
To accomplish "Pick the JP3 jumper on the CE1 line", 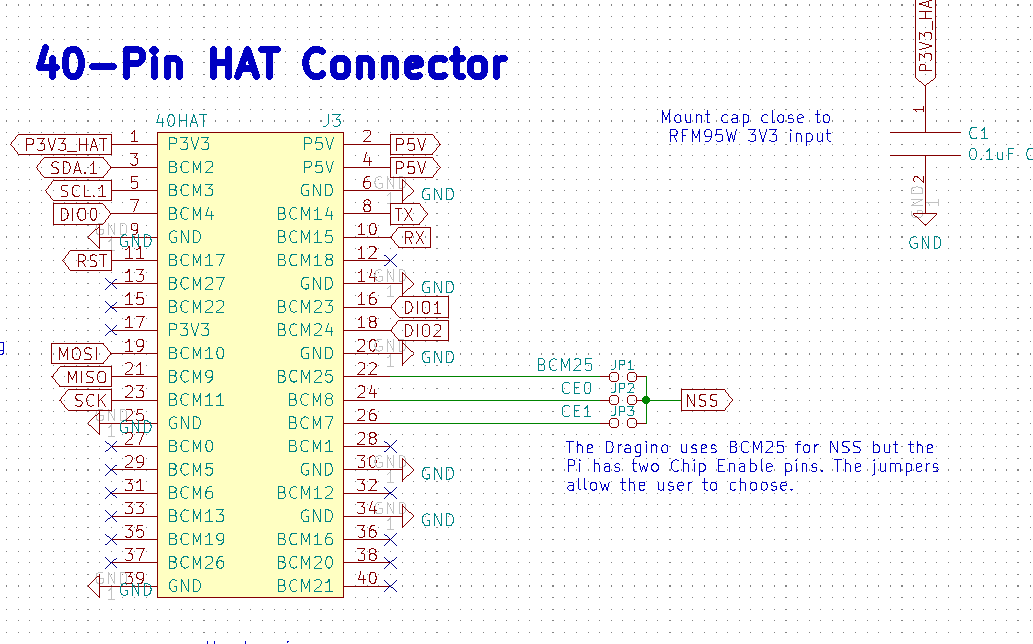I will (x=624, y=423).
